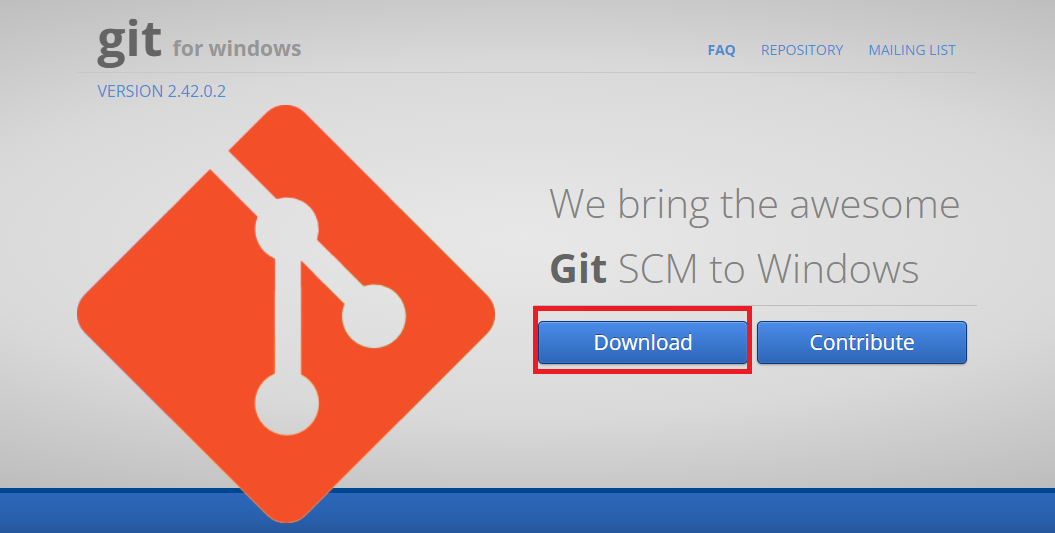Viewport: 1055px width, 533px height.
Task: Click the Contribute button
Action: [x=862, y=343]
